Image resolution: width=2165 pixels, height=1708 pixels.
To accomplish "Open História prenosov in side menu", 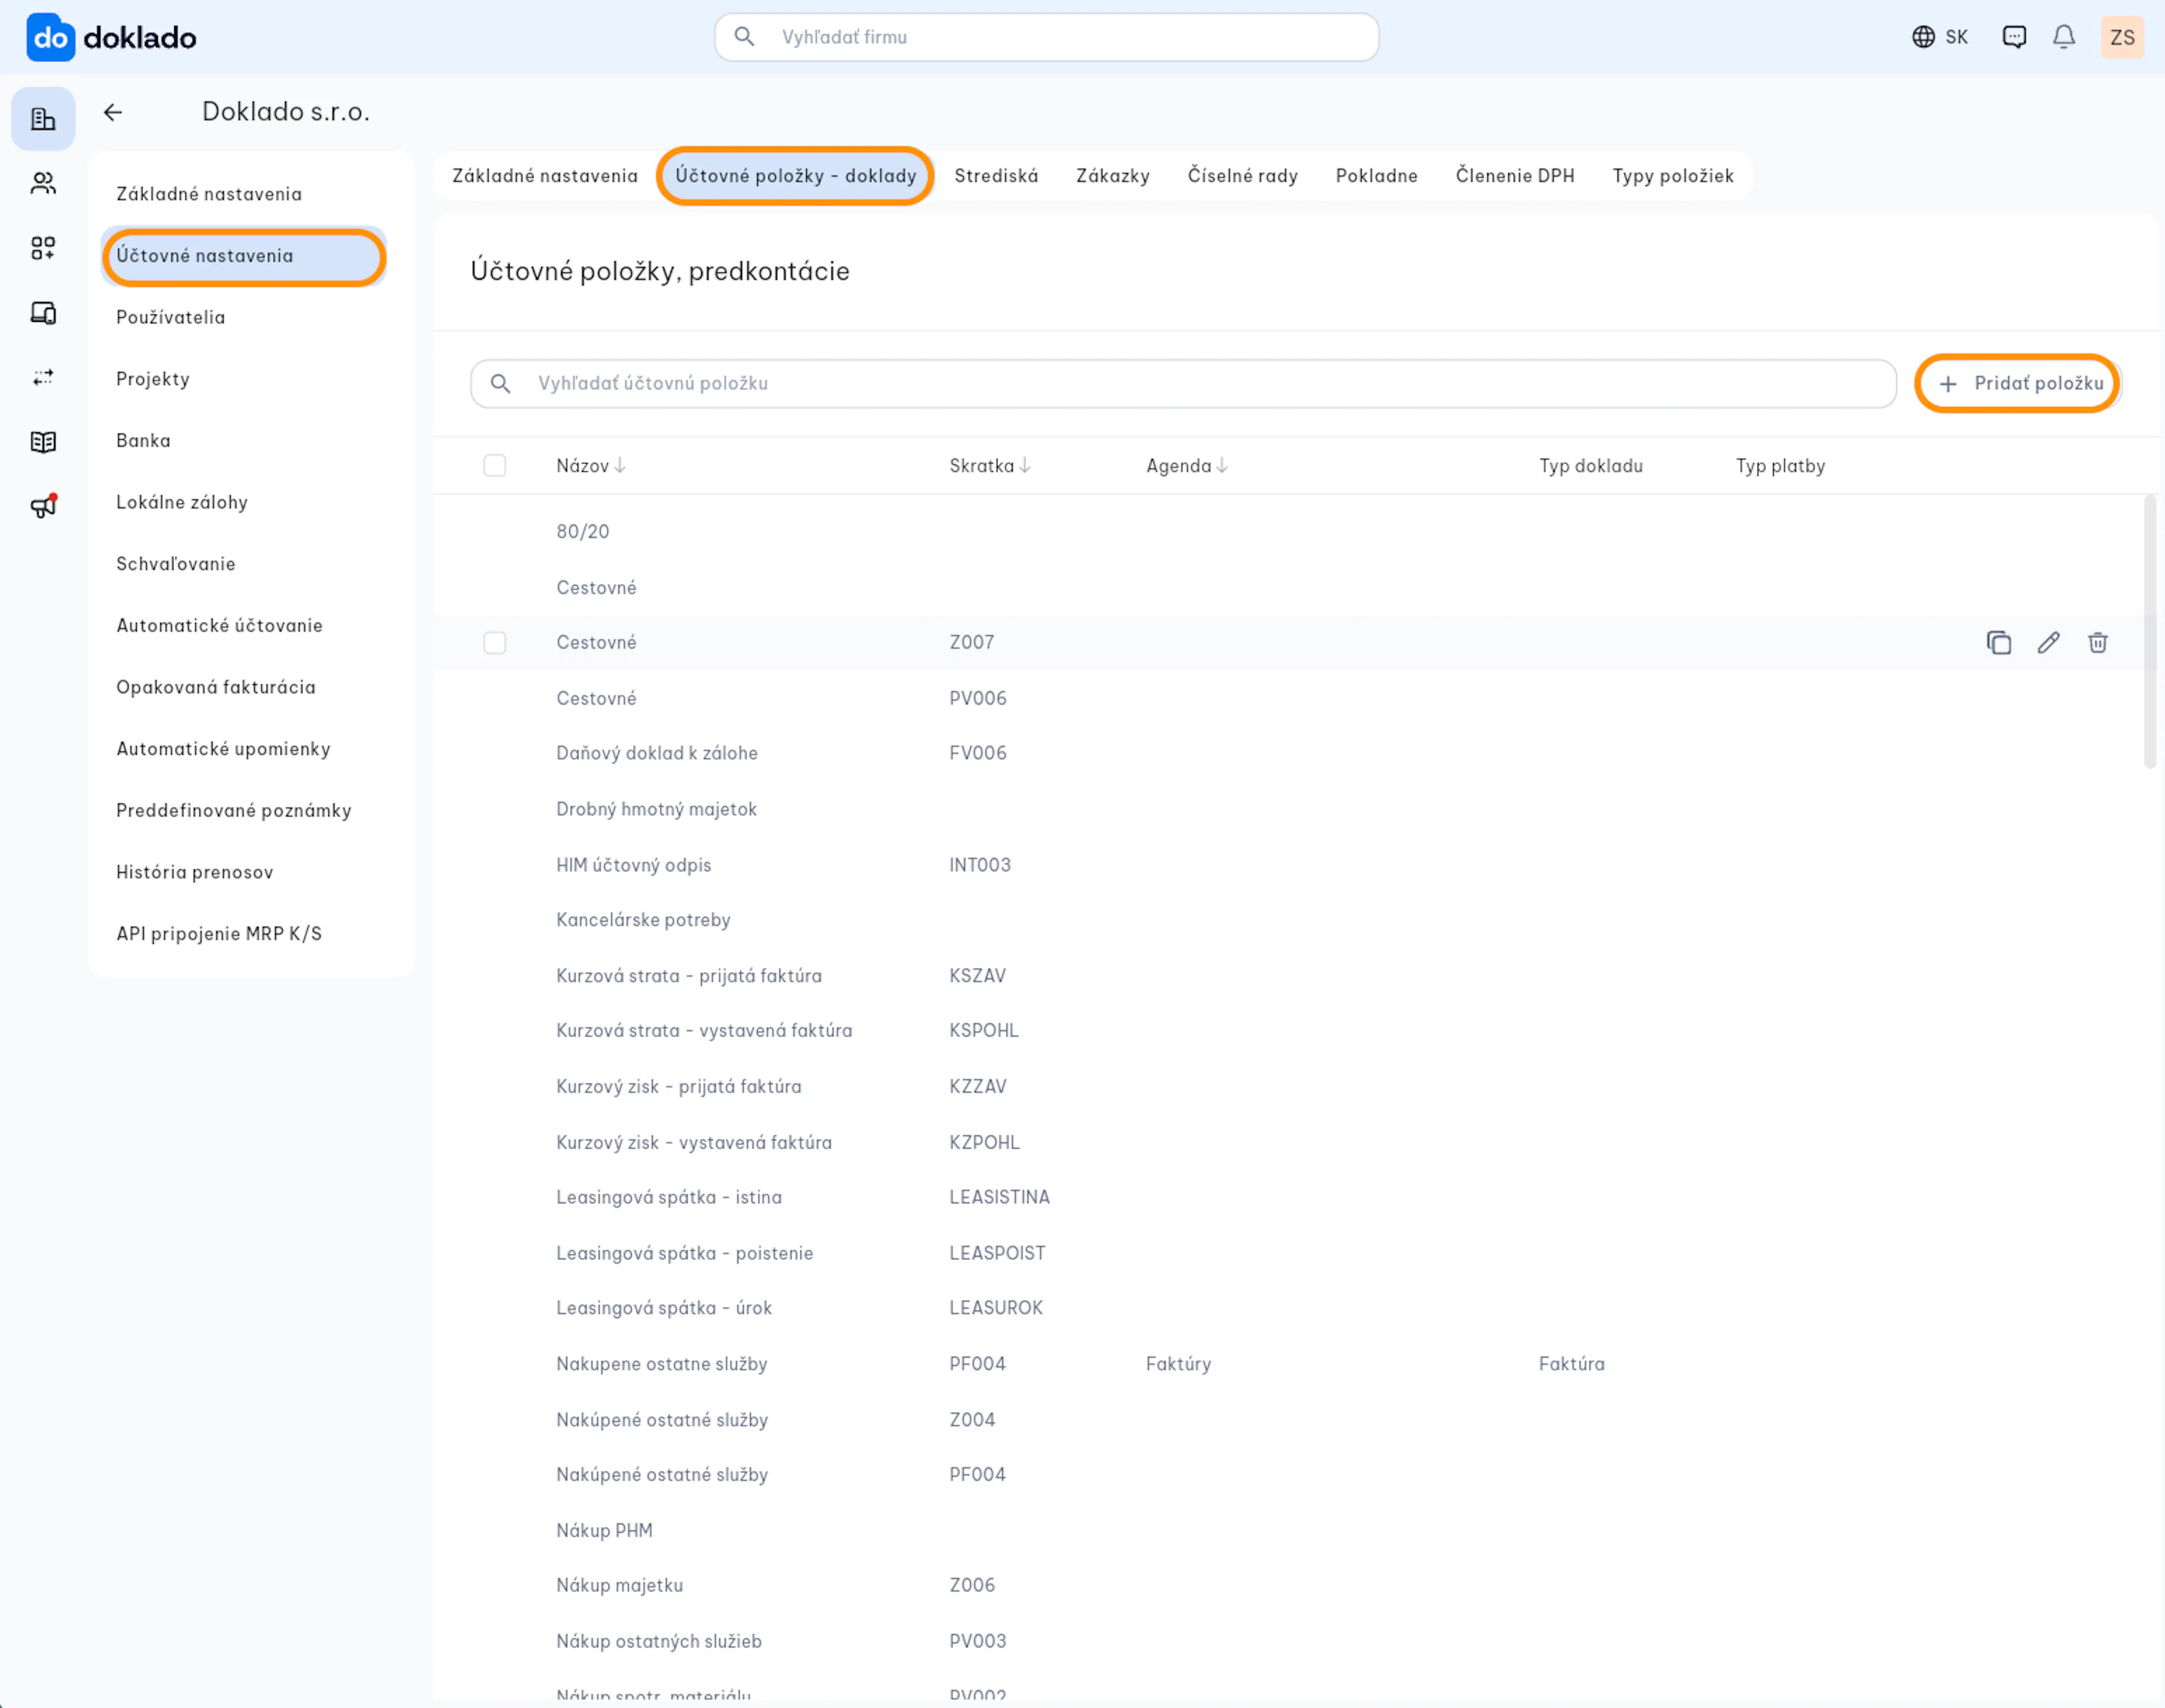I will coord(244,872).
